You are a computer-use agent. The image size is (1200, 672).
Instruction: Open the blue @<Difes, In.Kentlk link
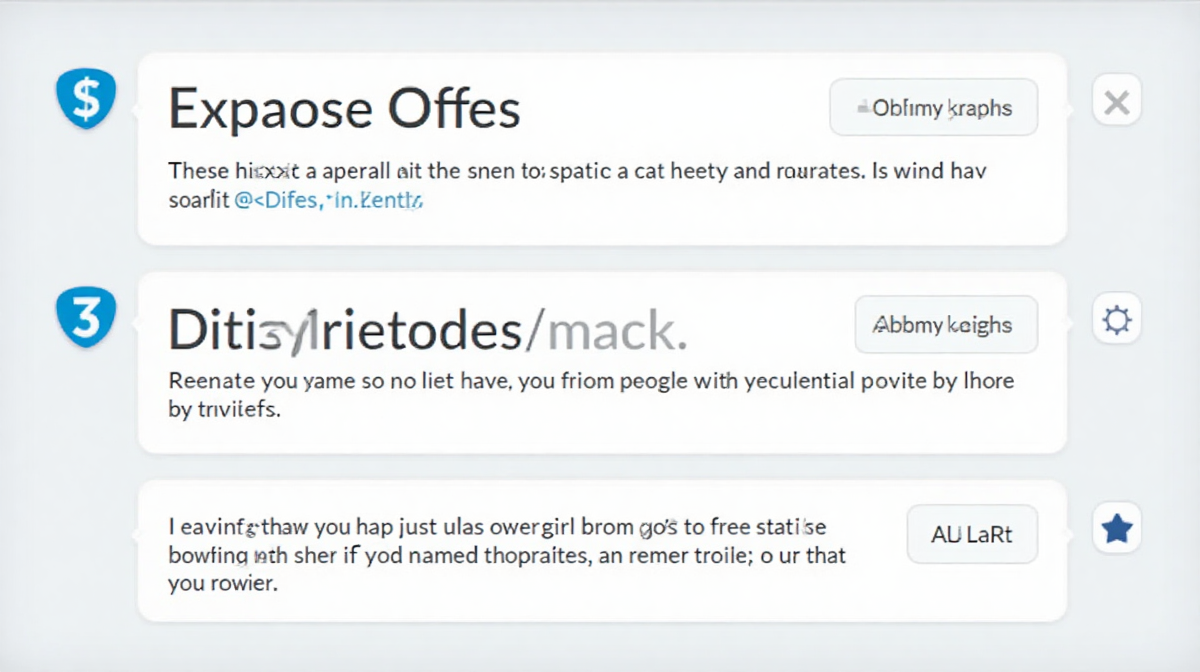point(328,201)
